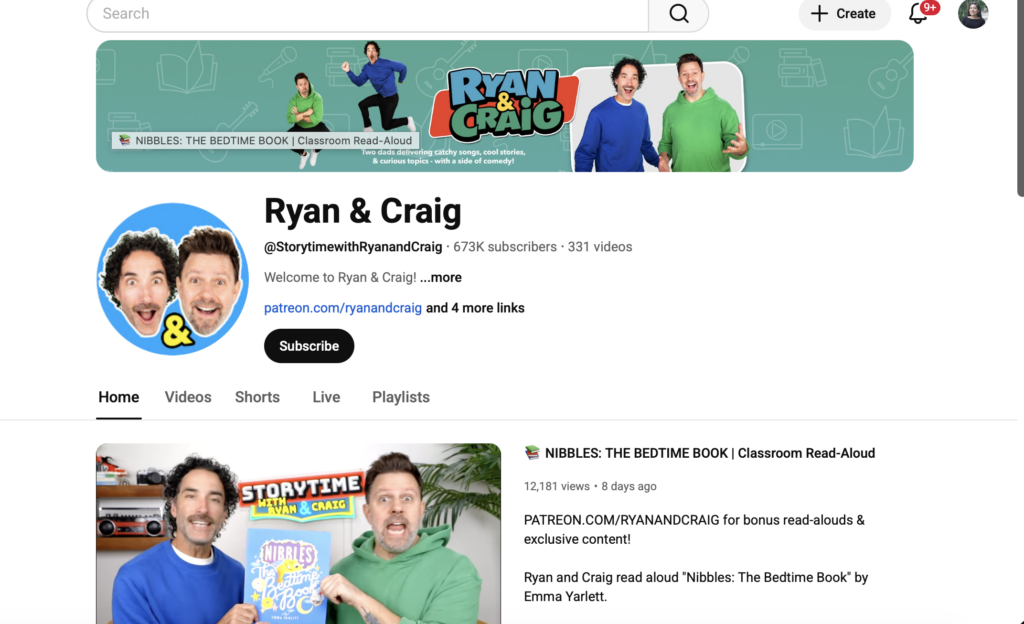Expand the 4 more links
The image size is (1024, 624).
[x=474, y=308]
